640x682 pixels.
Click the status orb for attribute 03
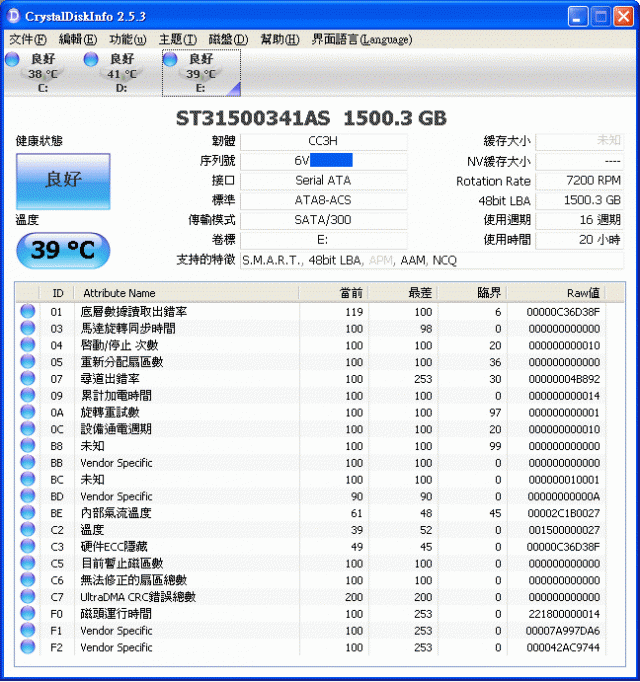[x=28, y=328]
